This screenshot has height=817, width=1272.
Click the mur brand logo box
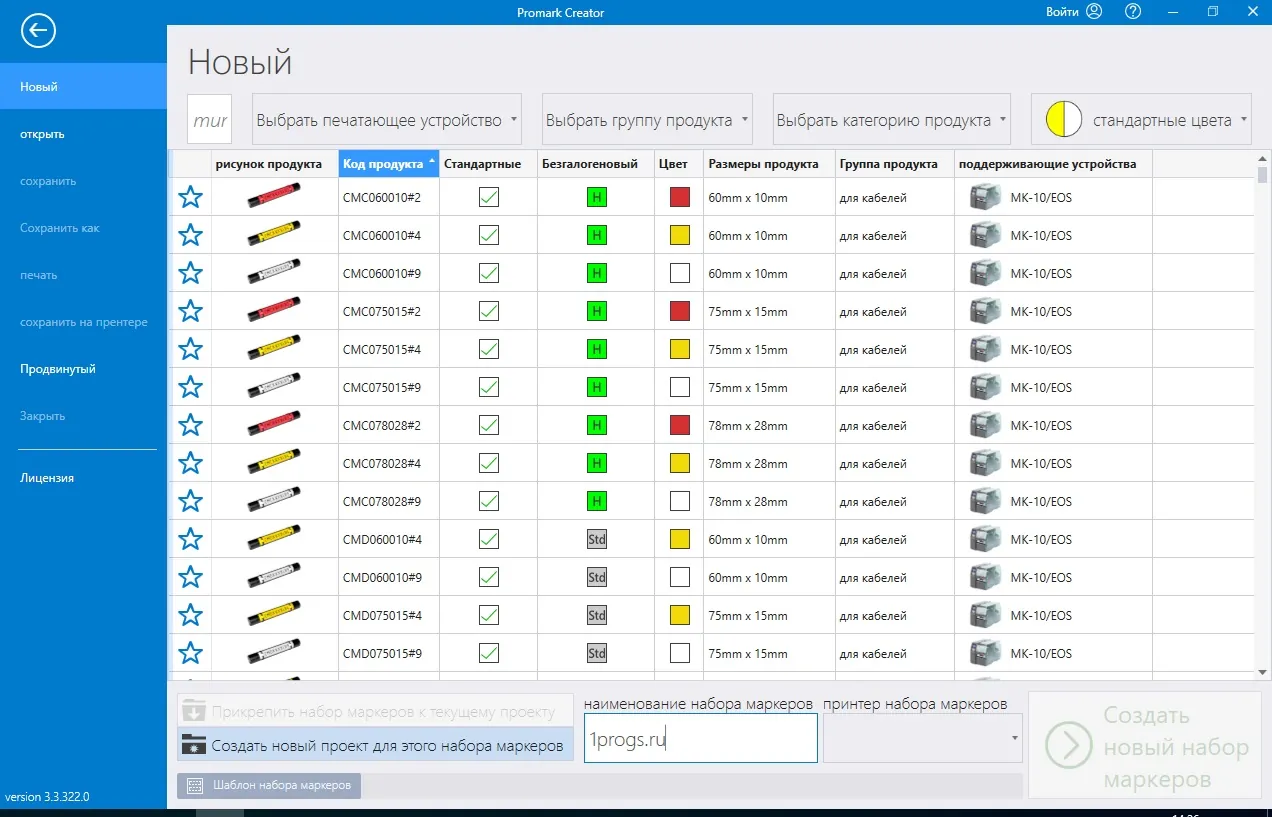point(210,120)
